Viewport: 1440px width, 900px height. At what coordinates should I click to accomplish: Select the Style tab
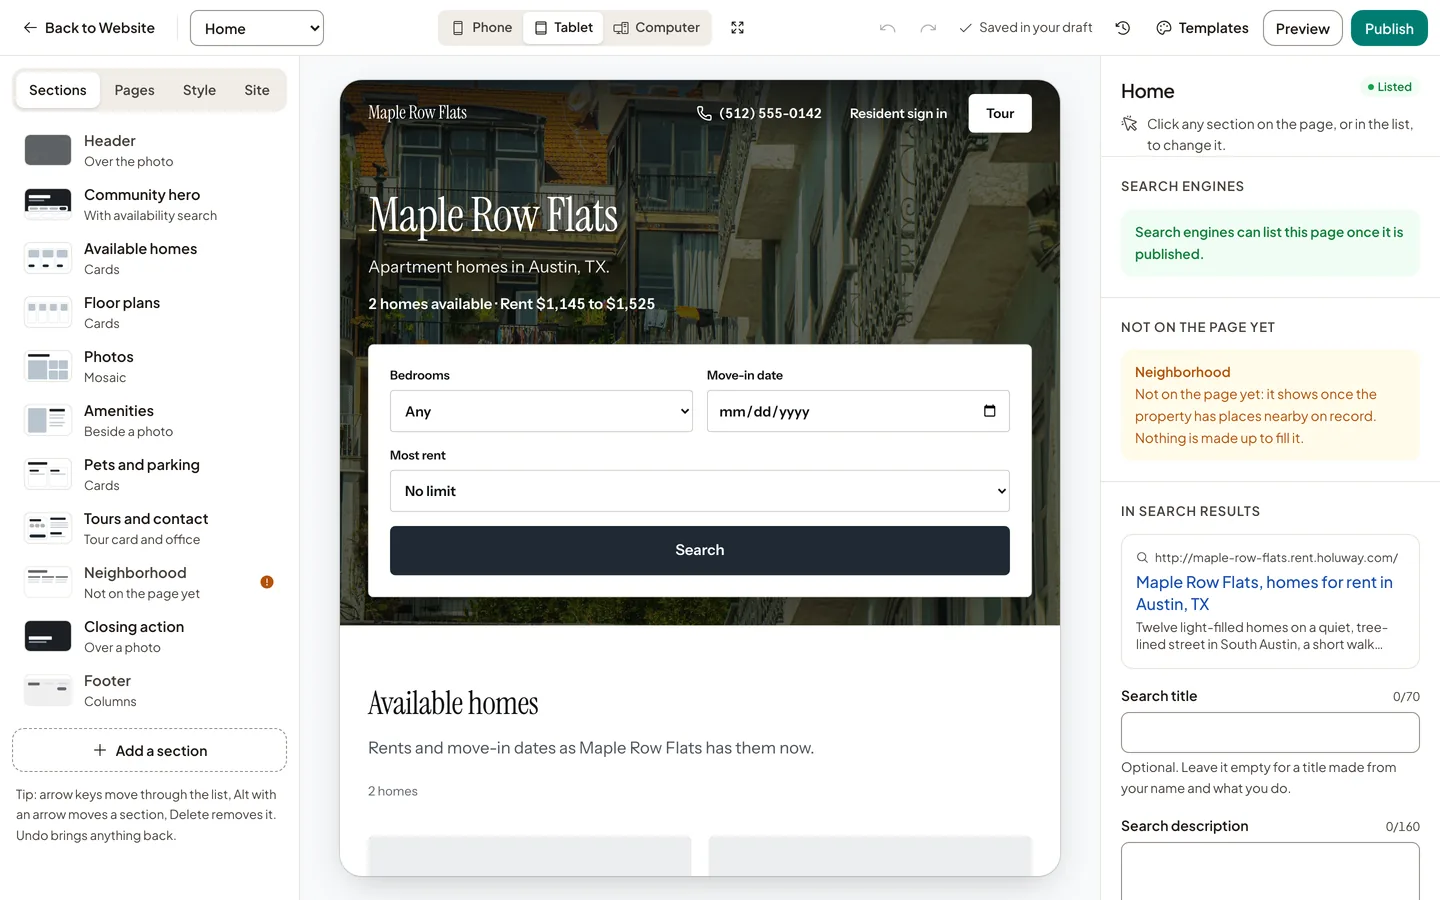click(x=199, y=90)
